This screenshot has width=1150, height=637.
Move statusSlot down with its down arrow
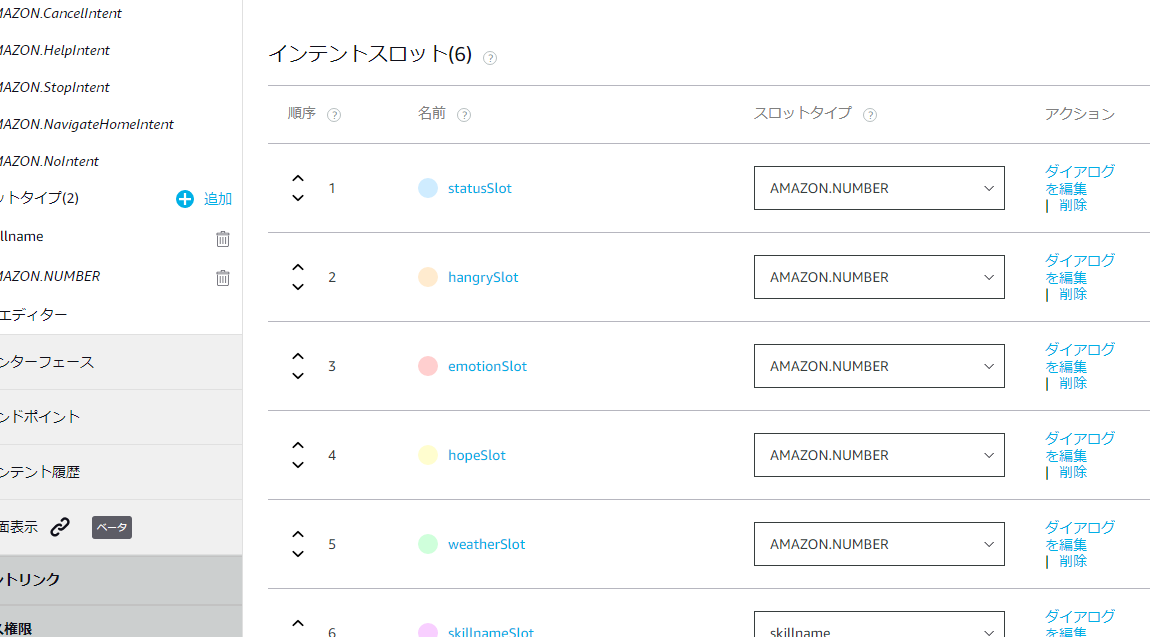(298, 198)
